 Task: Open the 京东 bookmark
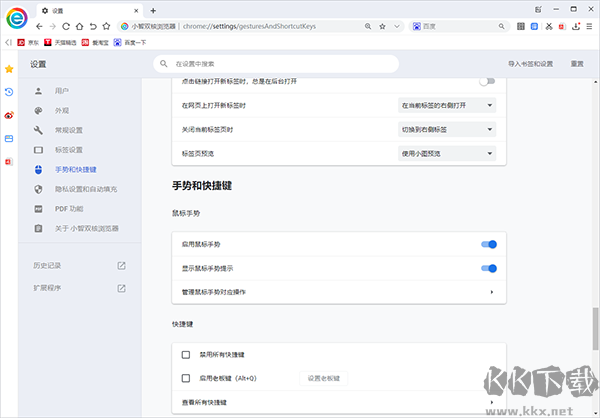click(x=28, y=42)
